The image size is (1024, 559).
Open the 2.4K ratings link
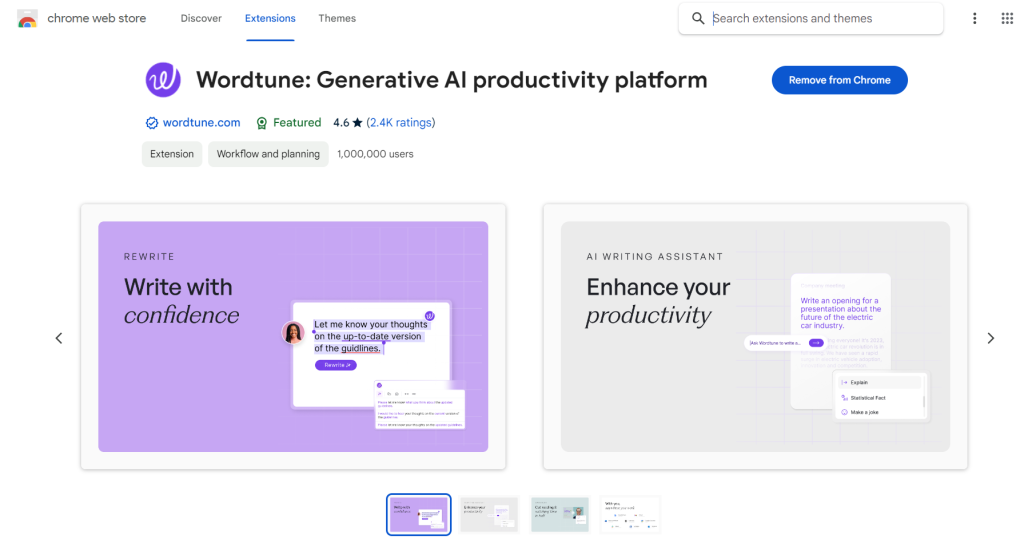[x=400, y=122]
